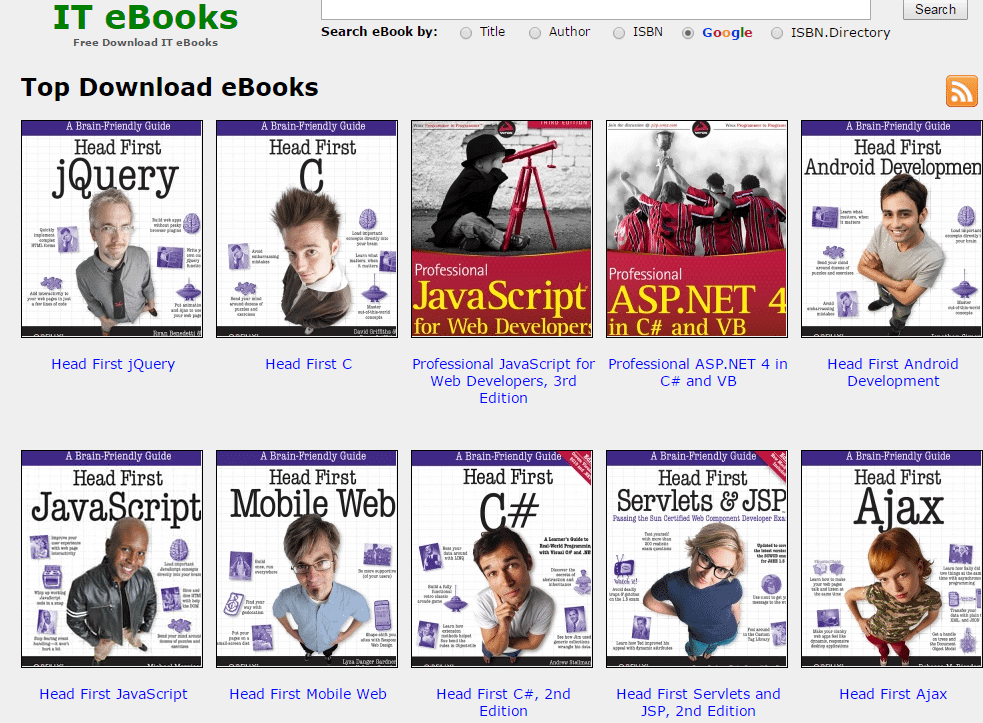Viewport: 983px width, 723px height.
Task: Open the Head First Servlets & JSP cover
Action: (x=697, y=559)
